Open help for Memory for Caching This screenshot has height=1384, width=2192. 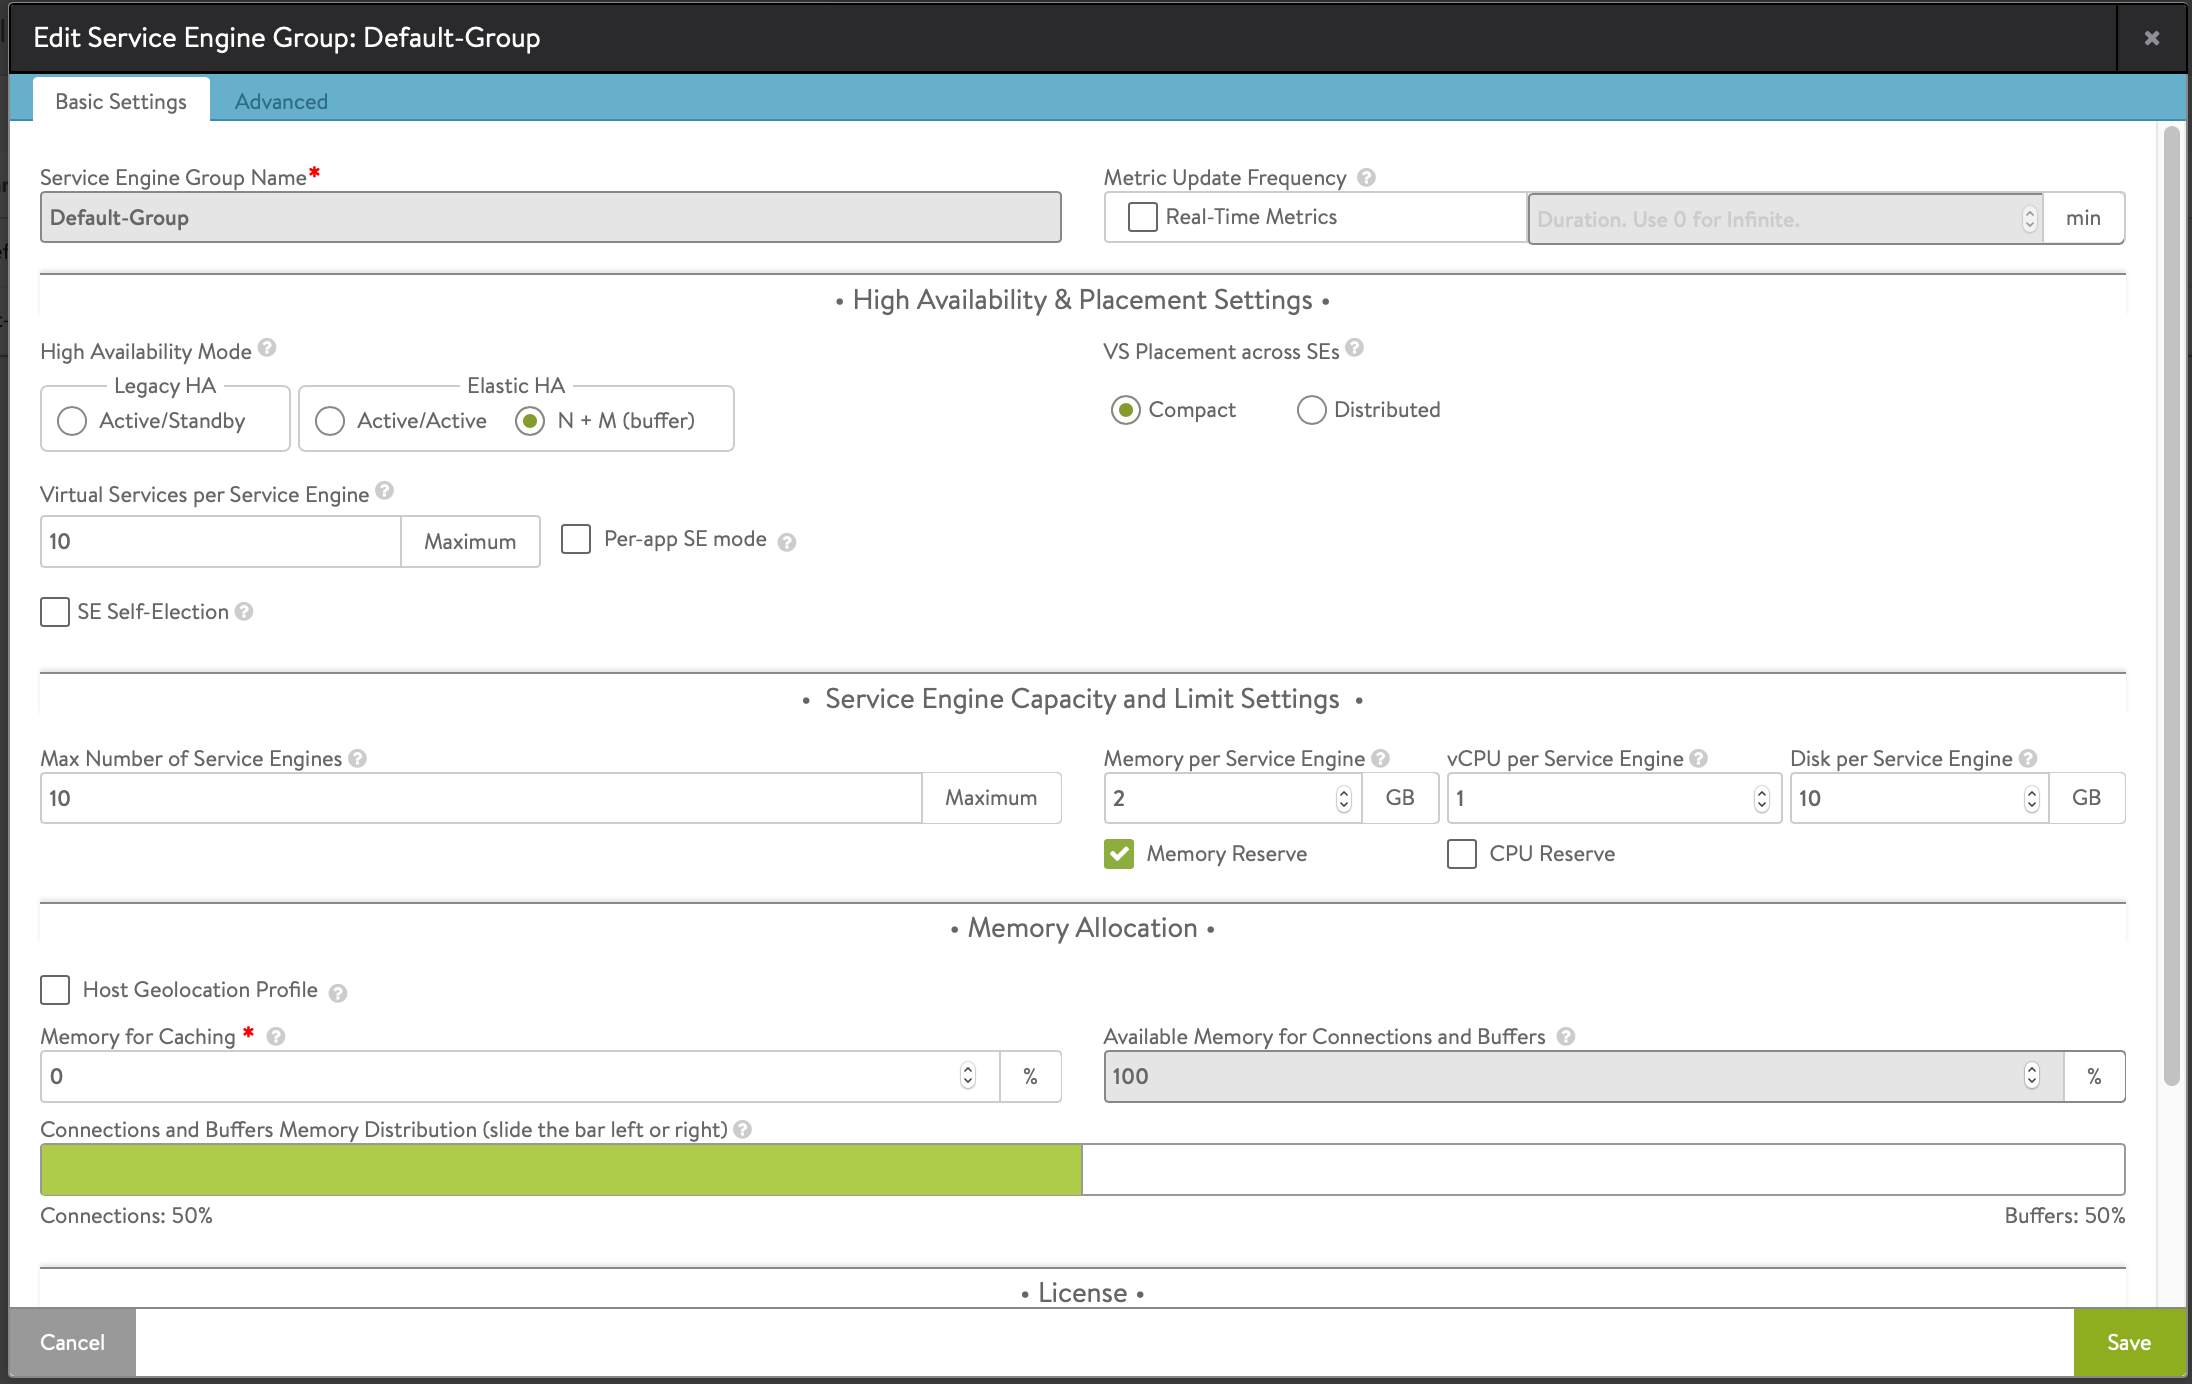click(x=276, y=1037)
